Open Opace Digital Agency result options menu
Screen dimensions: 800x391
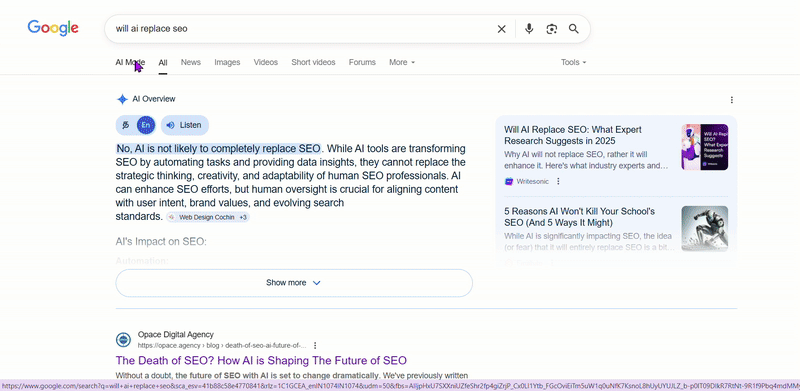[x=315, y=345]
